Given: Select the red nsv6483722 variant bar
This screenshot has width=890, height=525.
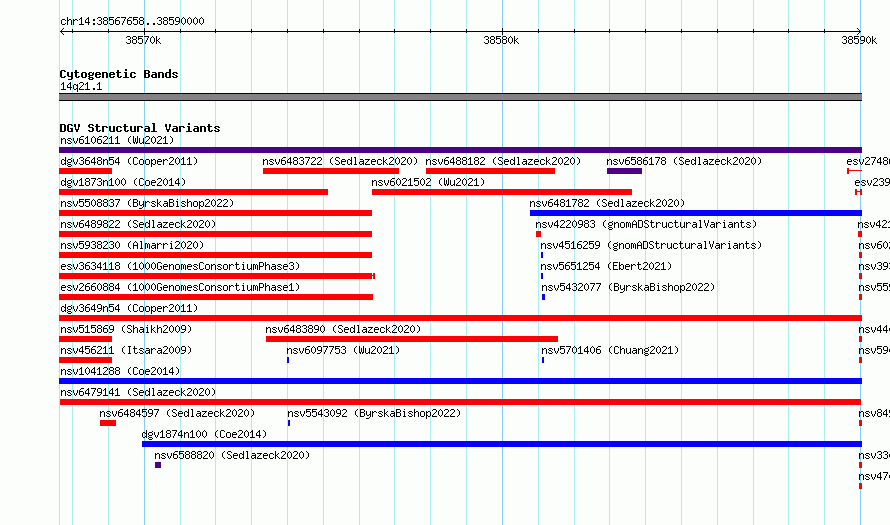Looking at the screenshot, I should [331, 171].
